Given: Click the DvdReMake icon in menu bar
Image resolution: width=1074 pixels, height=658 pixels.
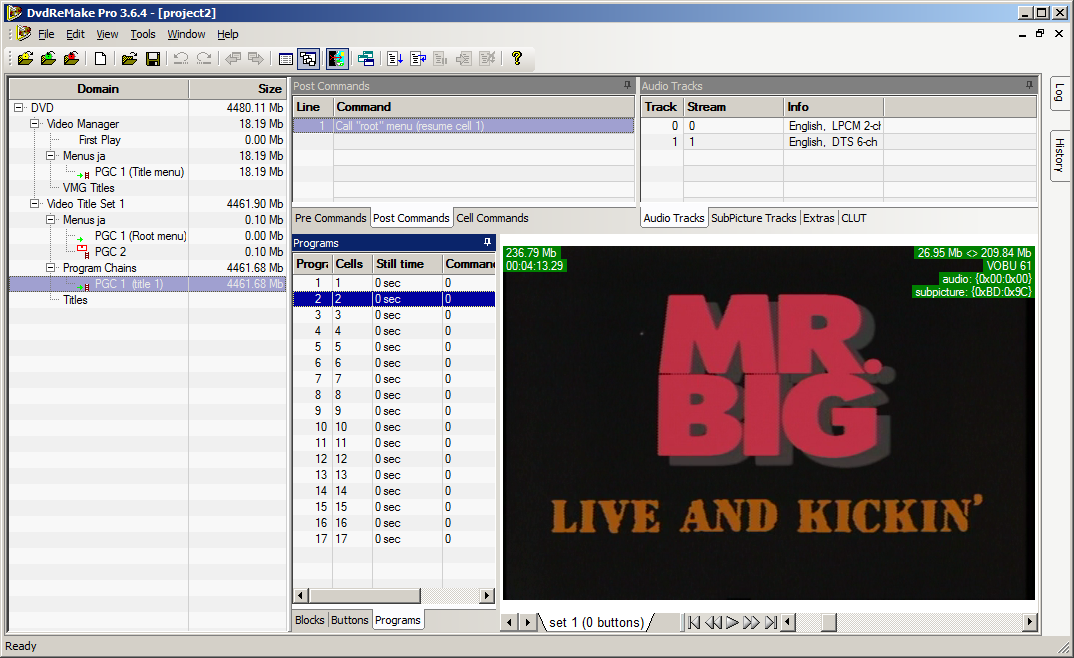Looking at the screenshot, I should coord(24,34).
